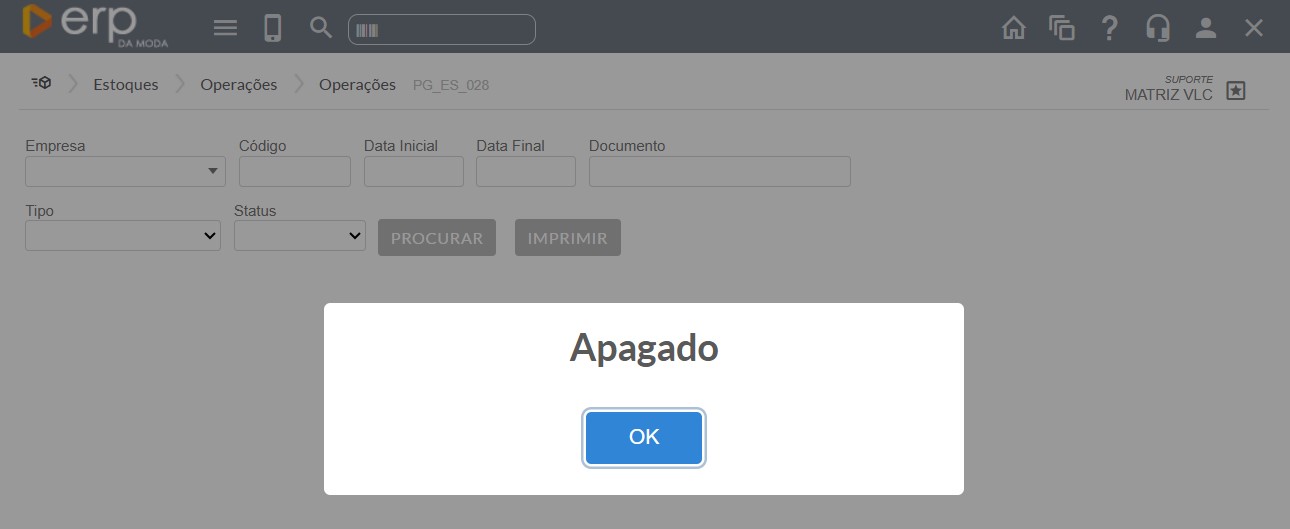Click the magnifier search icon
The height and width of the screenshot is (529, 1290).
321,28
